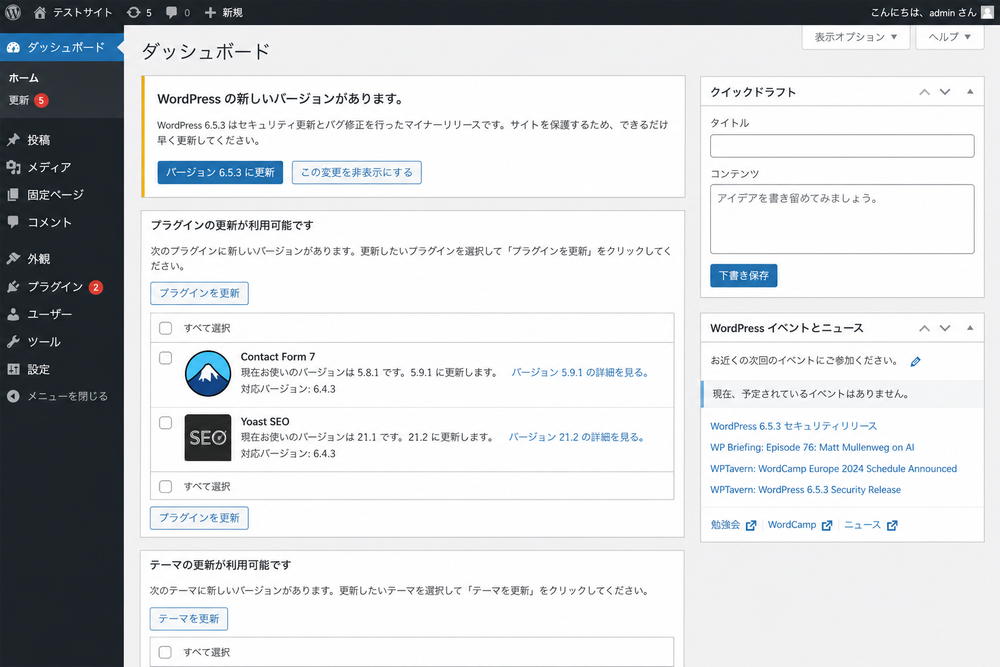Image resolution: width=1000 pixels, height=667 pixels.
Task: Click the Contact Form 7 mountain logo
Action: click(x=208, y=373)
